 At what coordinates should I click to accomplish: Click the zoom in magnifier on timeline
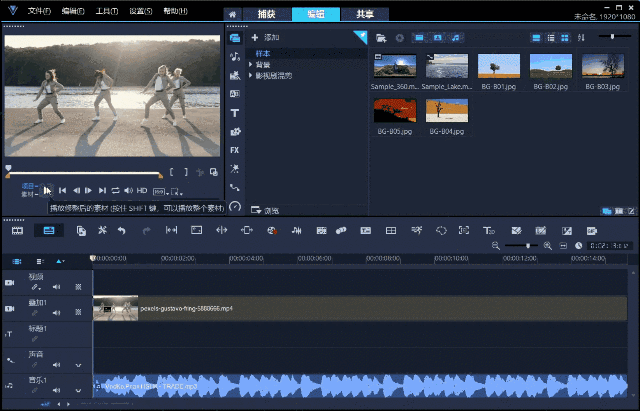point(548,246)
